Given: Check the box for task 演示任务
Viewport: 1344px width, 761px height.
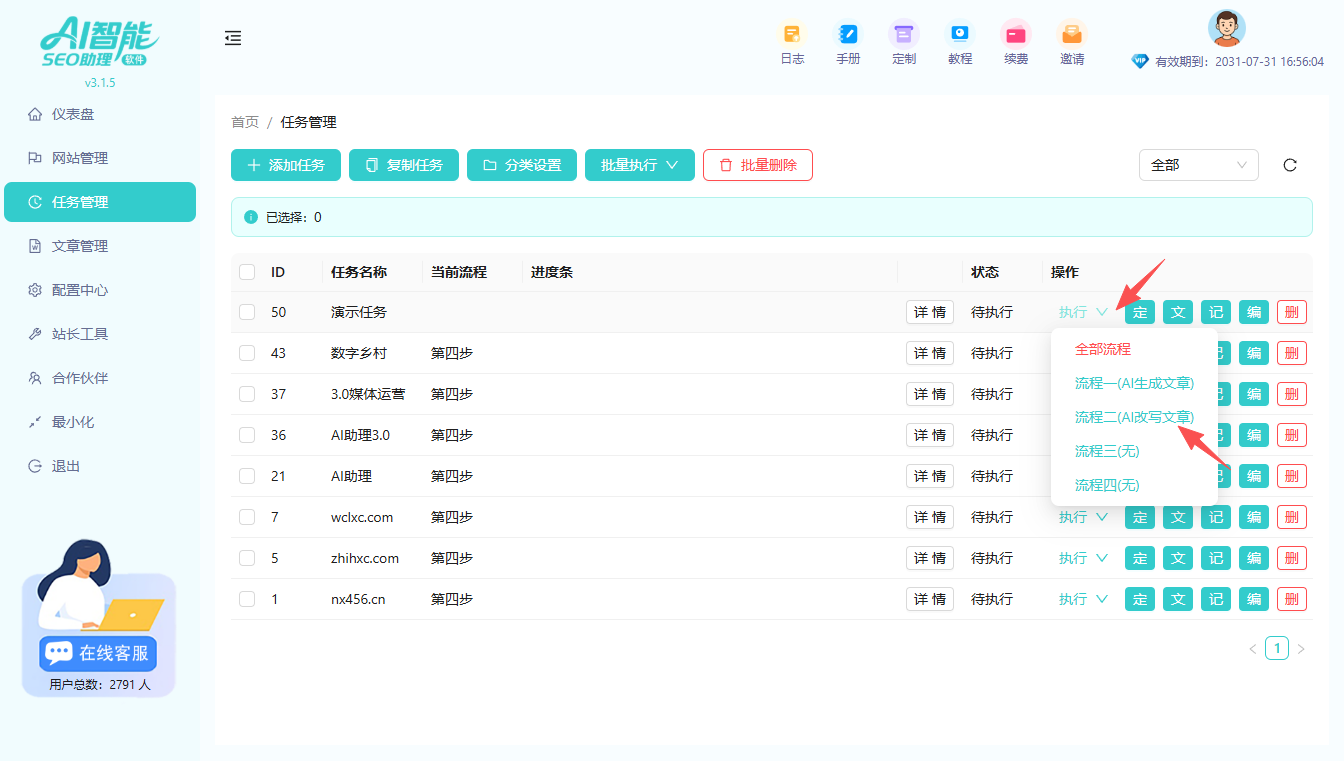Looking at the screenshot, I should click(x=247, y=312).
